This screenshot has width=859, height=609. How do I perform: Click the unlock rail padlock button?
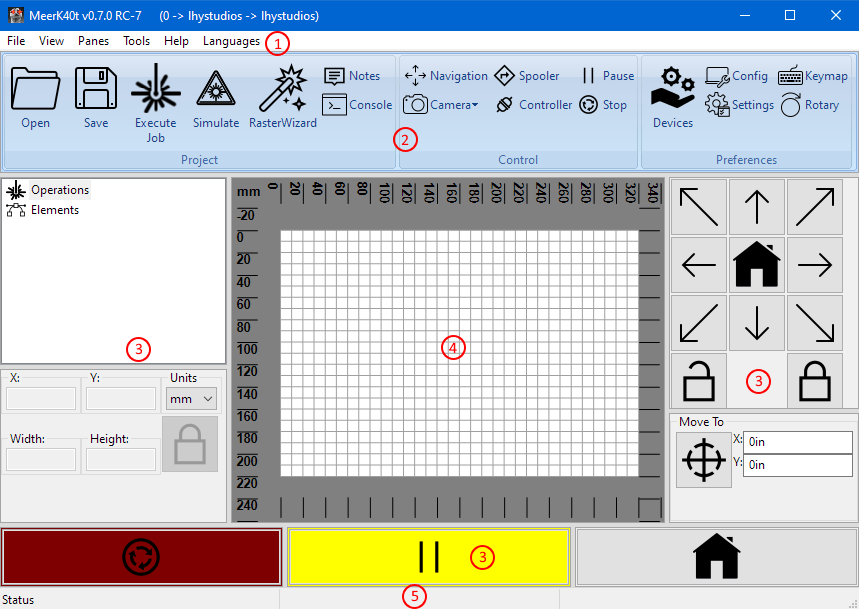point(698,380)
